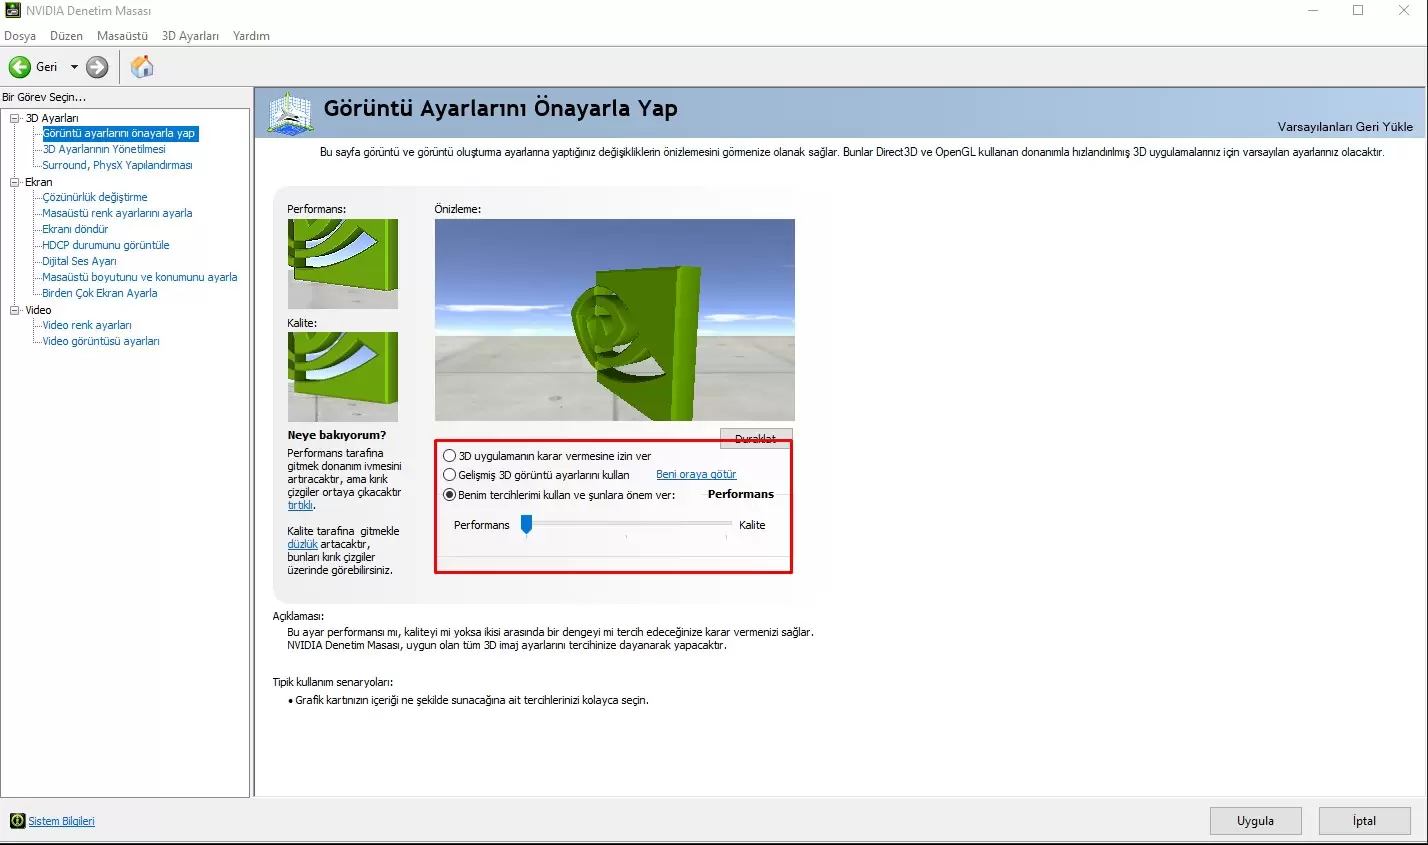Select Benim tercihlerimi kullan radio option
1428x845 pixels.
(450, 495)
